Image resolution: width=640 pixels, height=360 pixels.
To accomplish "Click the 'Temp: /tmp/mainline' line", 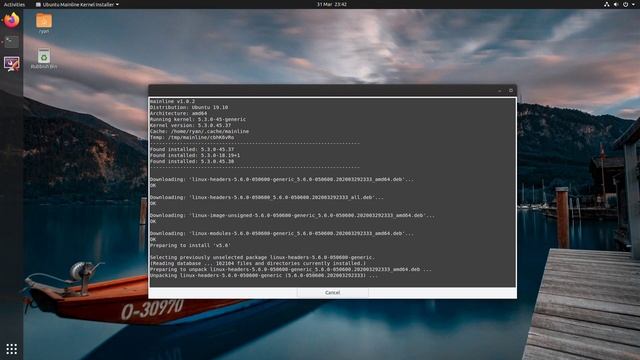I will 192,138.
